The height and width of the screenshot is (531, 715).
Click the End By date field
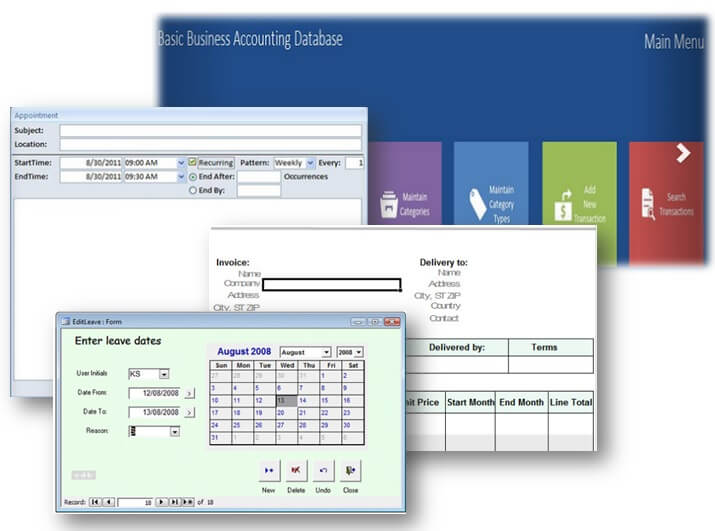coord(259,191)
